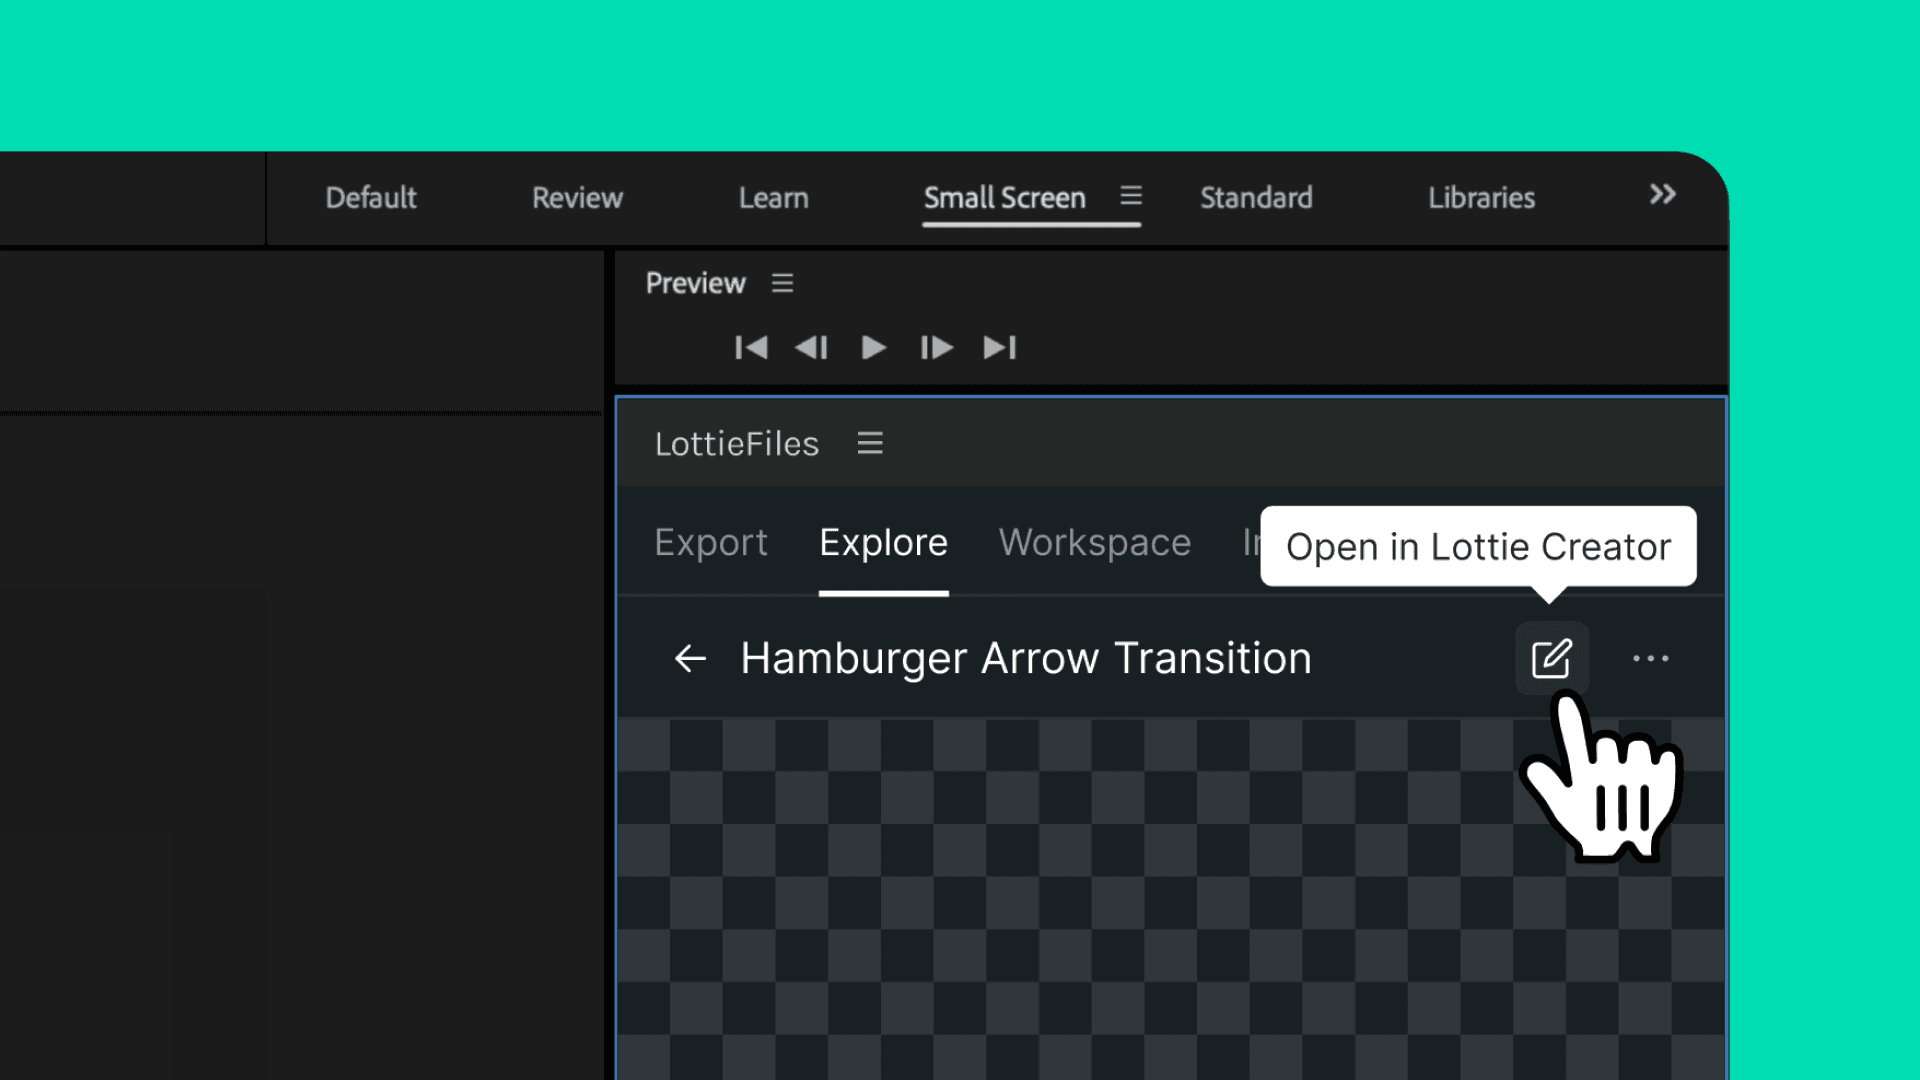Switch to the Workspace tab

(x=1095, y=543)
